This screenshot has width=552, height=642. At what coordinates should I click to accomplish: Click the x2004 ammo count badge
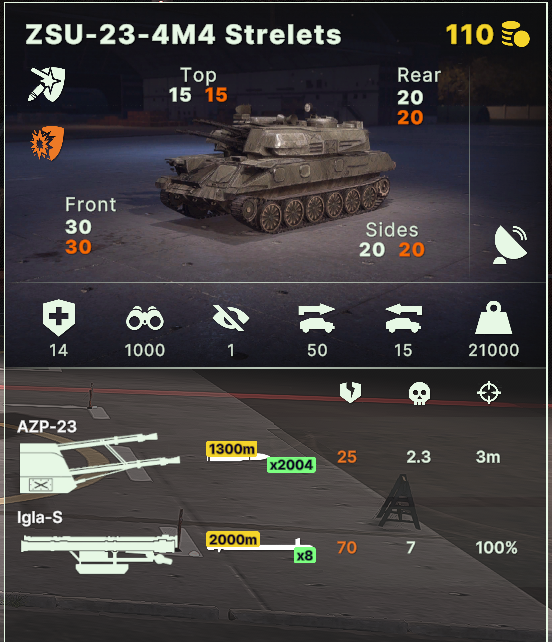click(291, 465)
